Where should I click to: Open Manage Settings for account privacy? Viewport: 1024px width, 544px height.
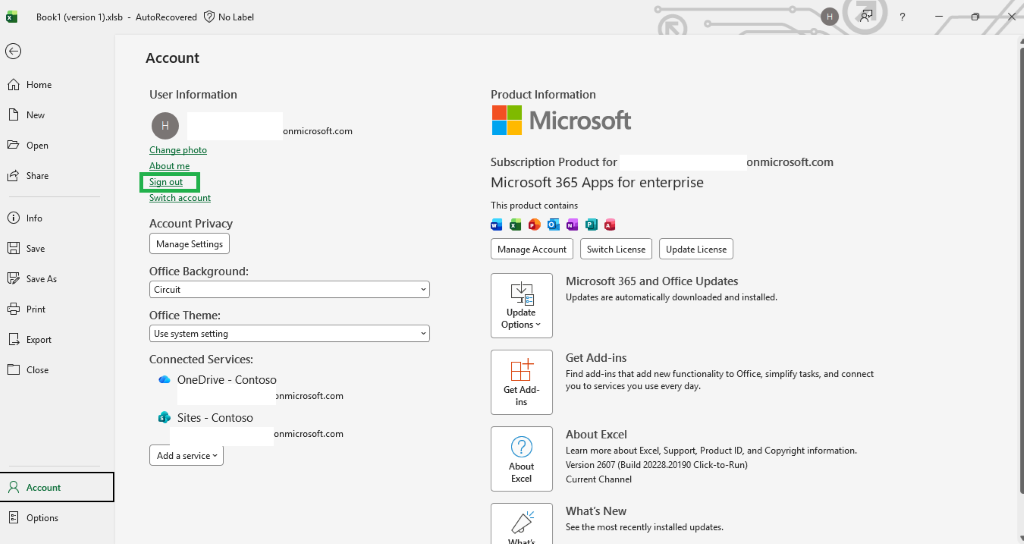tap(189, 244)
